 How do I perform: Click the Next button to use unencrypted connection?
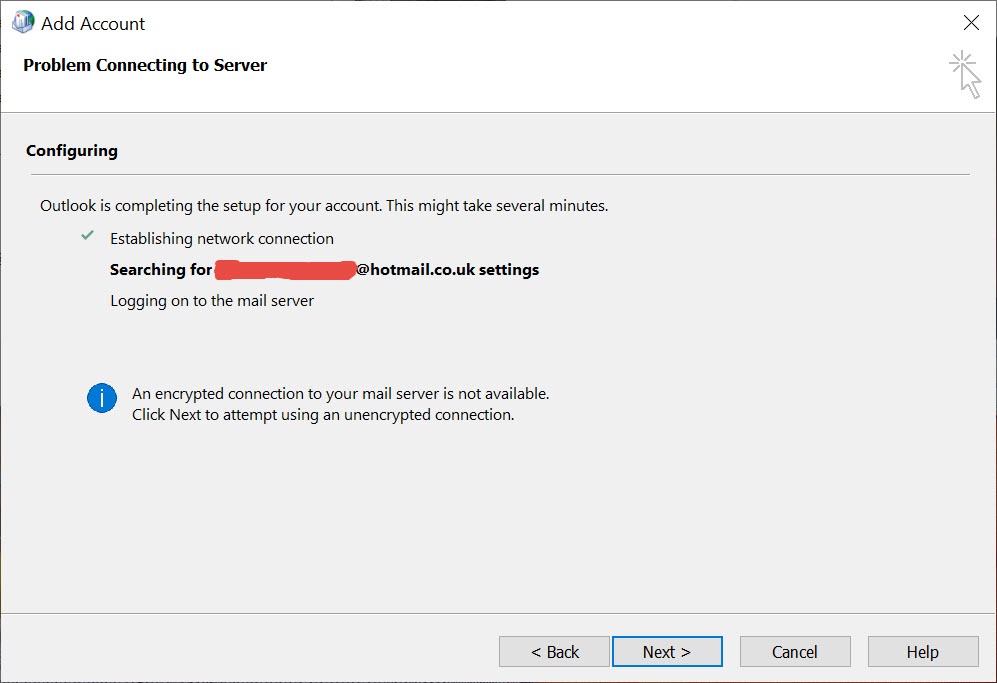tap(667, 651)
